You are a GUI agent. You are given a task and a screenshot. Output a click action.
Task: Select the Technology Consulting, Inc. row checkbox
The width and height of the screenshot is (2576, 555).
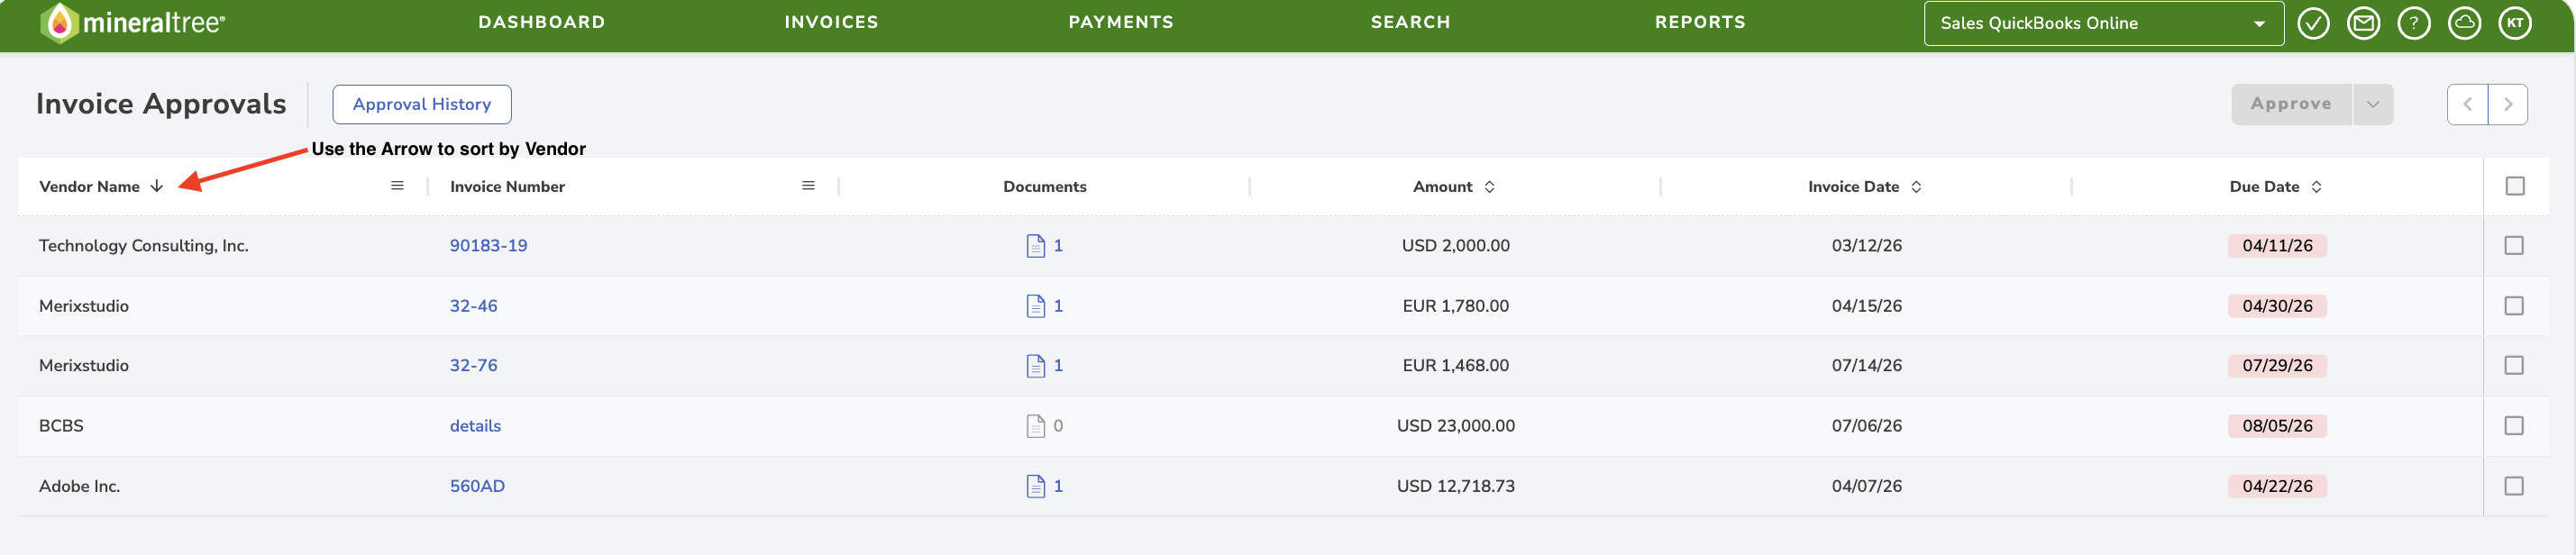[x=2514, y=246]
